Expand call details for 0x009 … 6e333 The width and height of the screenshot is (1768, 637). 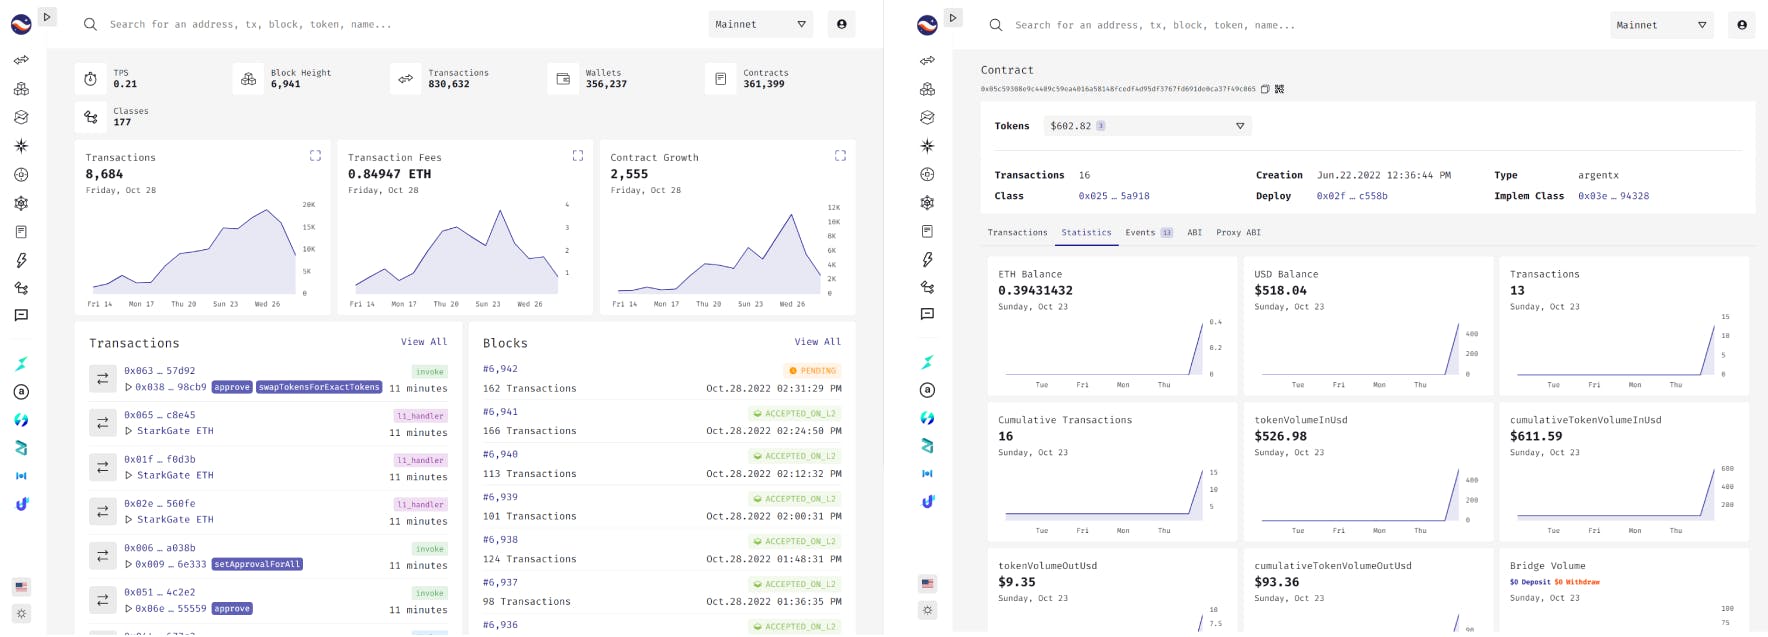tap(128, 564)
